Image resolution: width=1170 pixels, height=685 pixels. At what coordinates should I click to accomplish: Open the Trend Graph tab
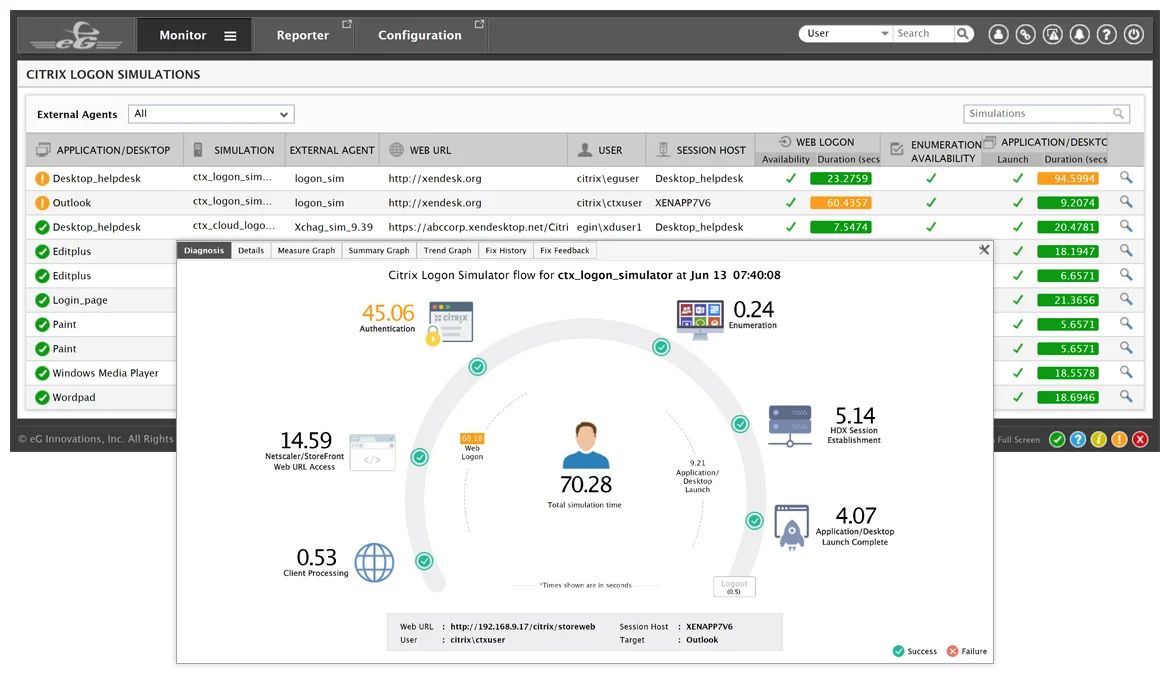(447, 251)
